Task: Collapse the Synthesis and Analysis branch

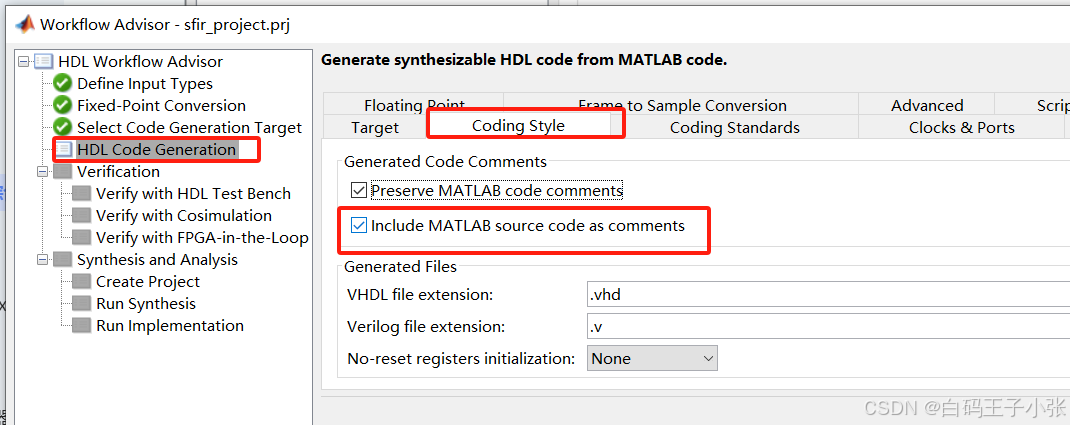Action: pyautogui.click(x=43, y=260)
